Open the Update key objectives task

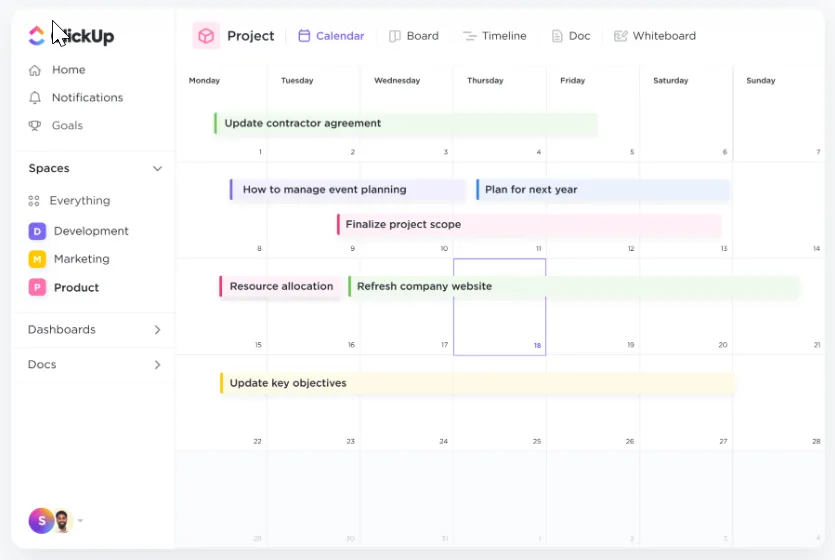pos(477,383)
